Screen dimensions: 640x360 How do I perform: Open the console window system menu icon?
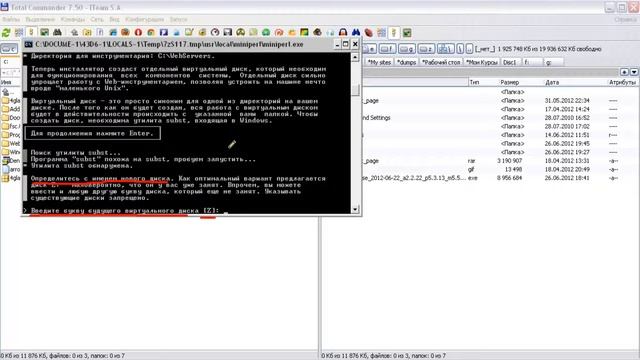click(x=28, y=44)
